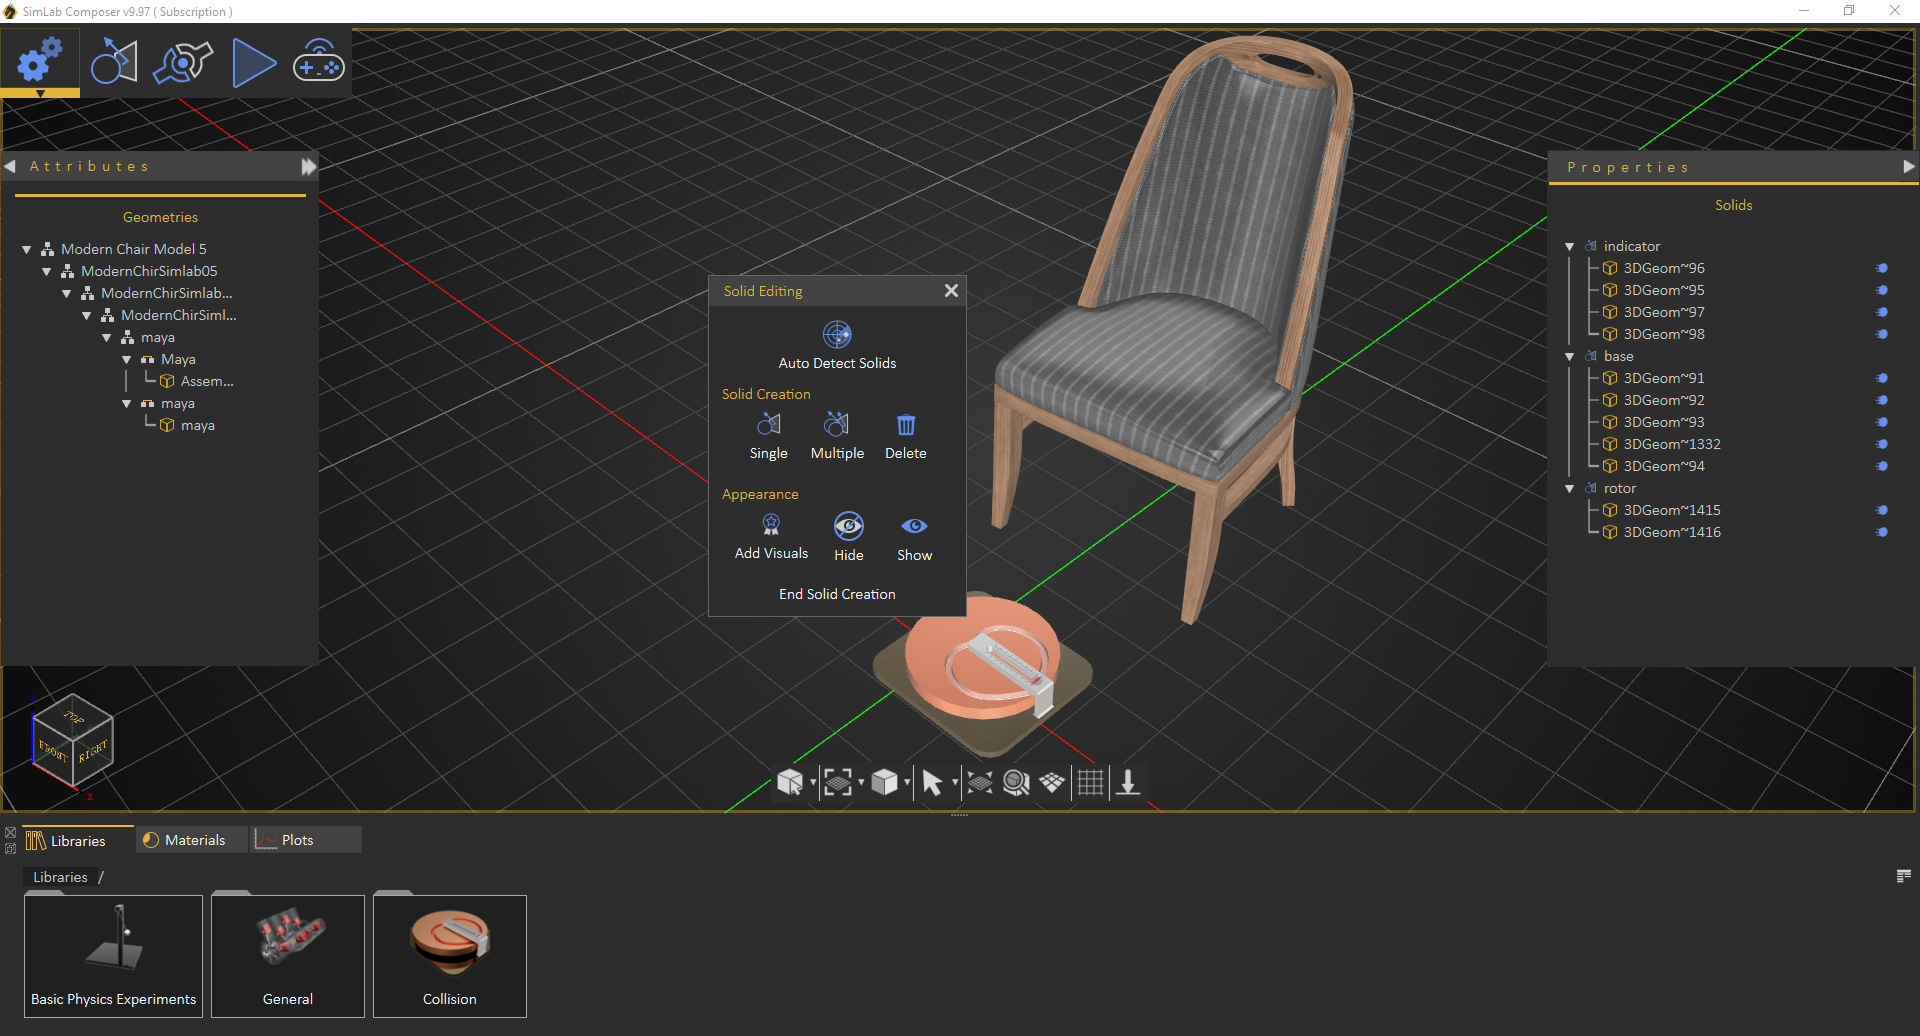Click End Solid Creation
This screenshot has width=1920, height=1036.
pos(837,594)
